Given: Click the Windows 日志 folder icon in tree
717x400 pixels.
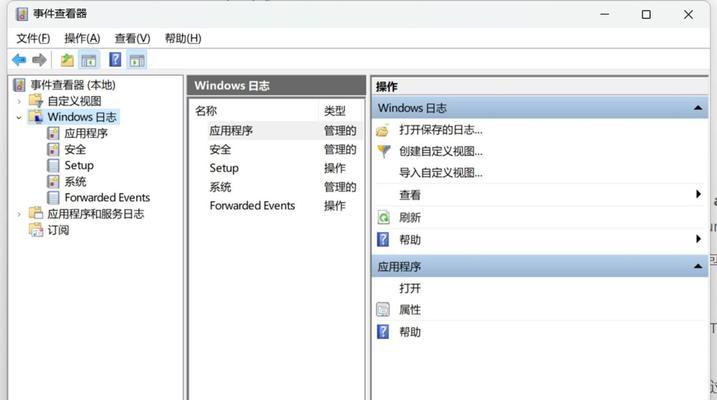Looking at the screenshot, I should pos(36,117).
